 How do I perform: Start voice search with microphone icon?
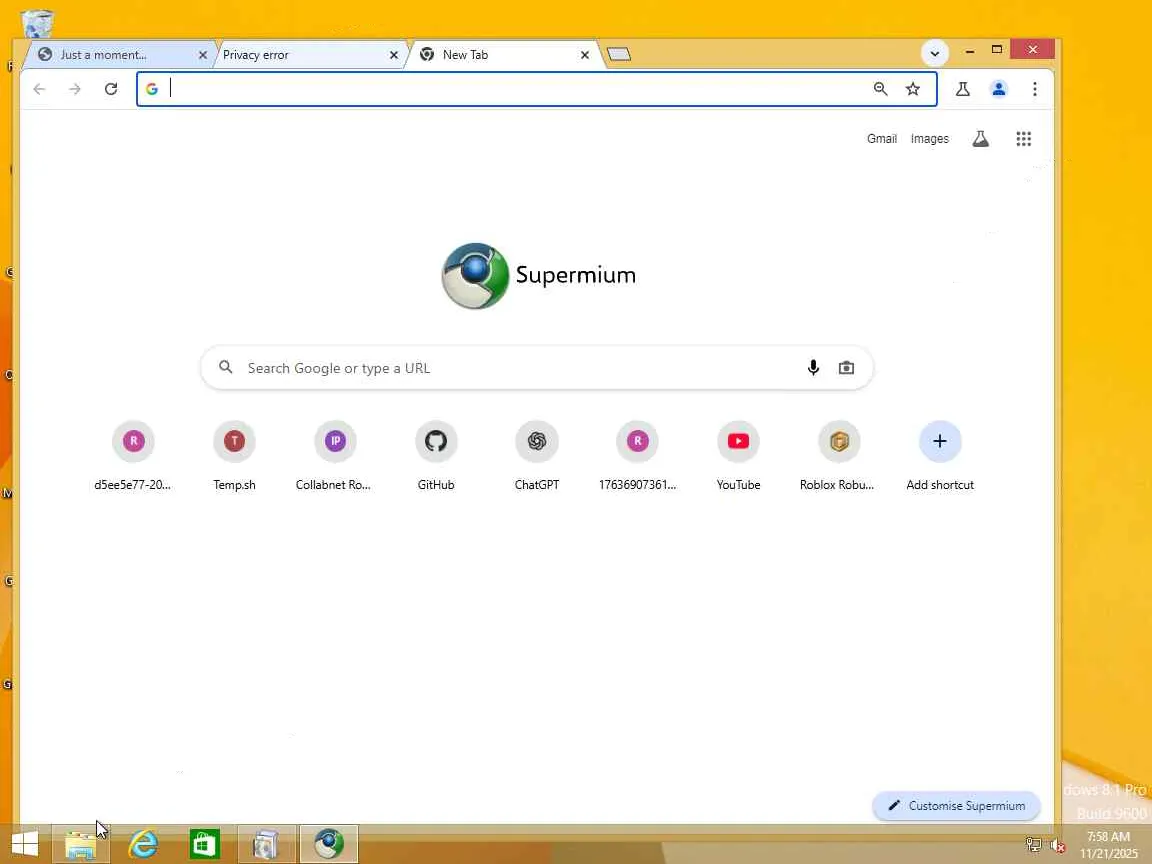[813, 367]
